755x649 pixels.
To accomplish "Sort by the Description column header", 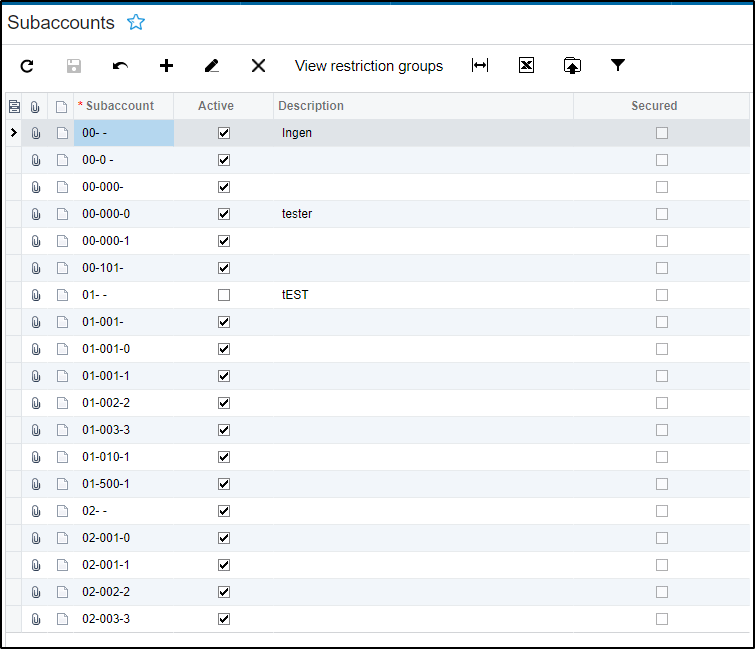I will pyautogui.click(x=423, y=106).
